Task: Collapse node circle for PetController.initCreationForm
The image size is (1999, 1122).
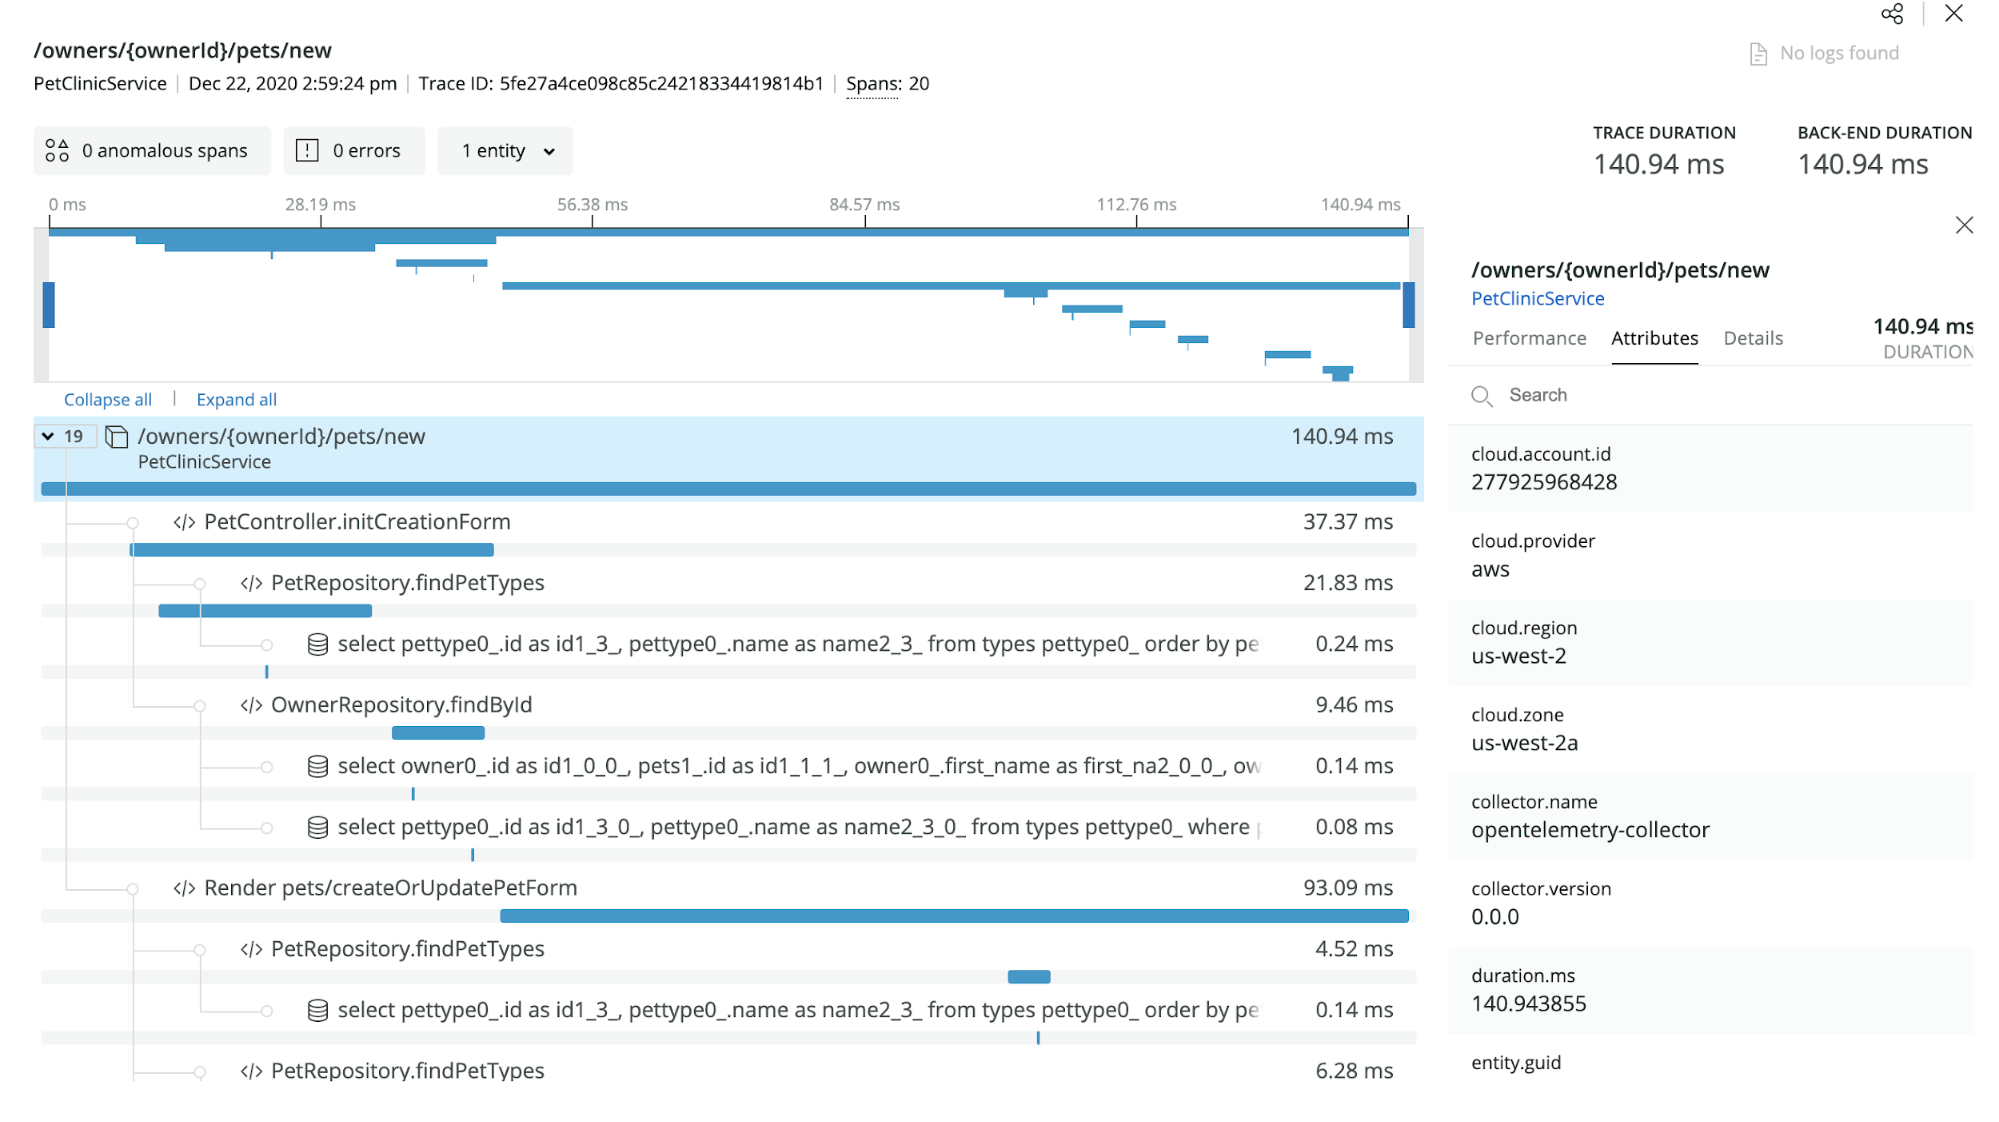Action: pos(132,523)
